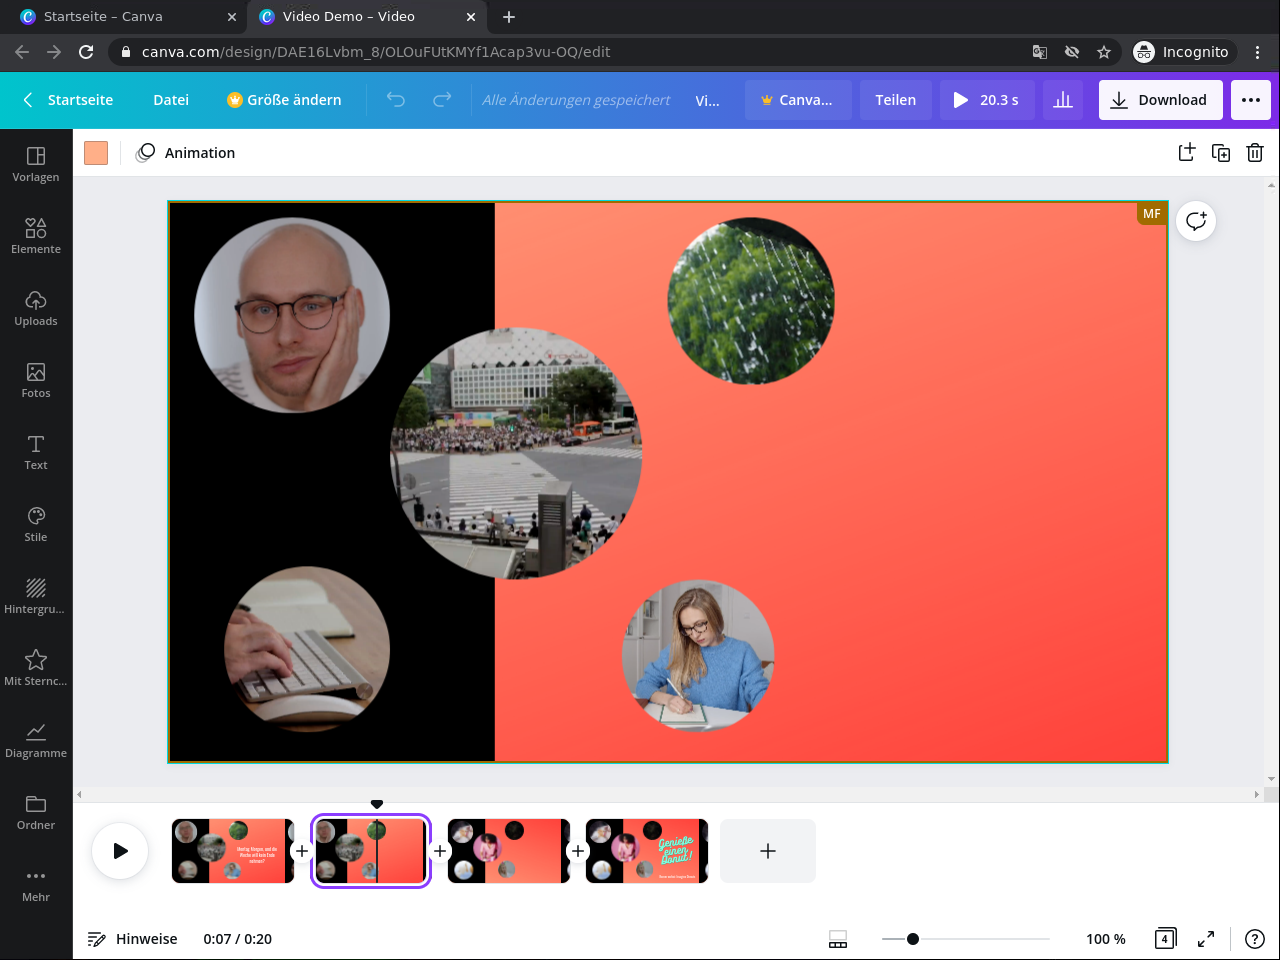
Task: Open the help question mark
Action: coord(1255,939)
